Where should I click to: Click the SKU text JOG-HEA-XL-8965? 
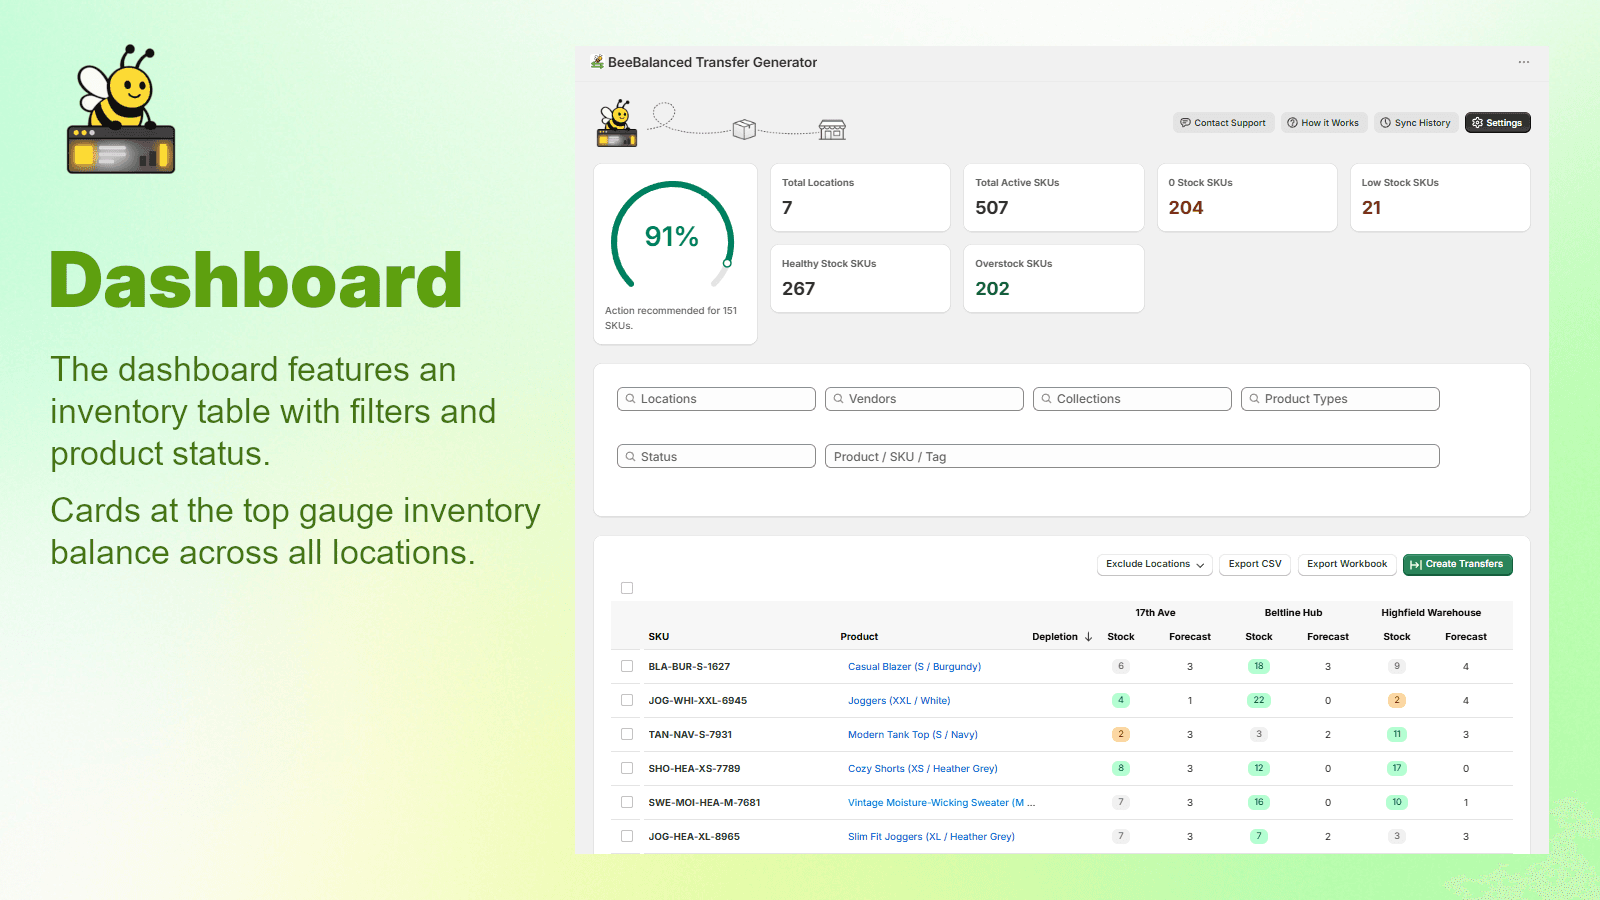pos(694,837)
